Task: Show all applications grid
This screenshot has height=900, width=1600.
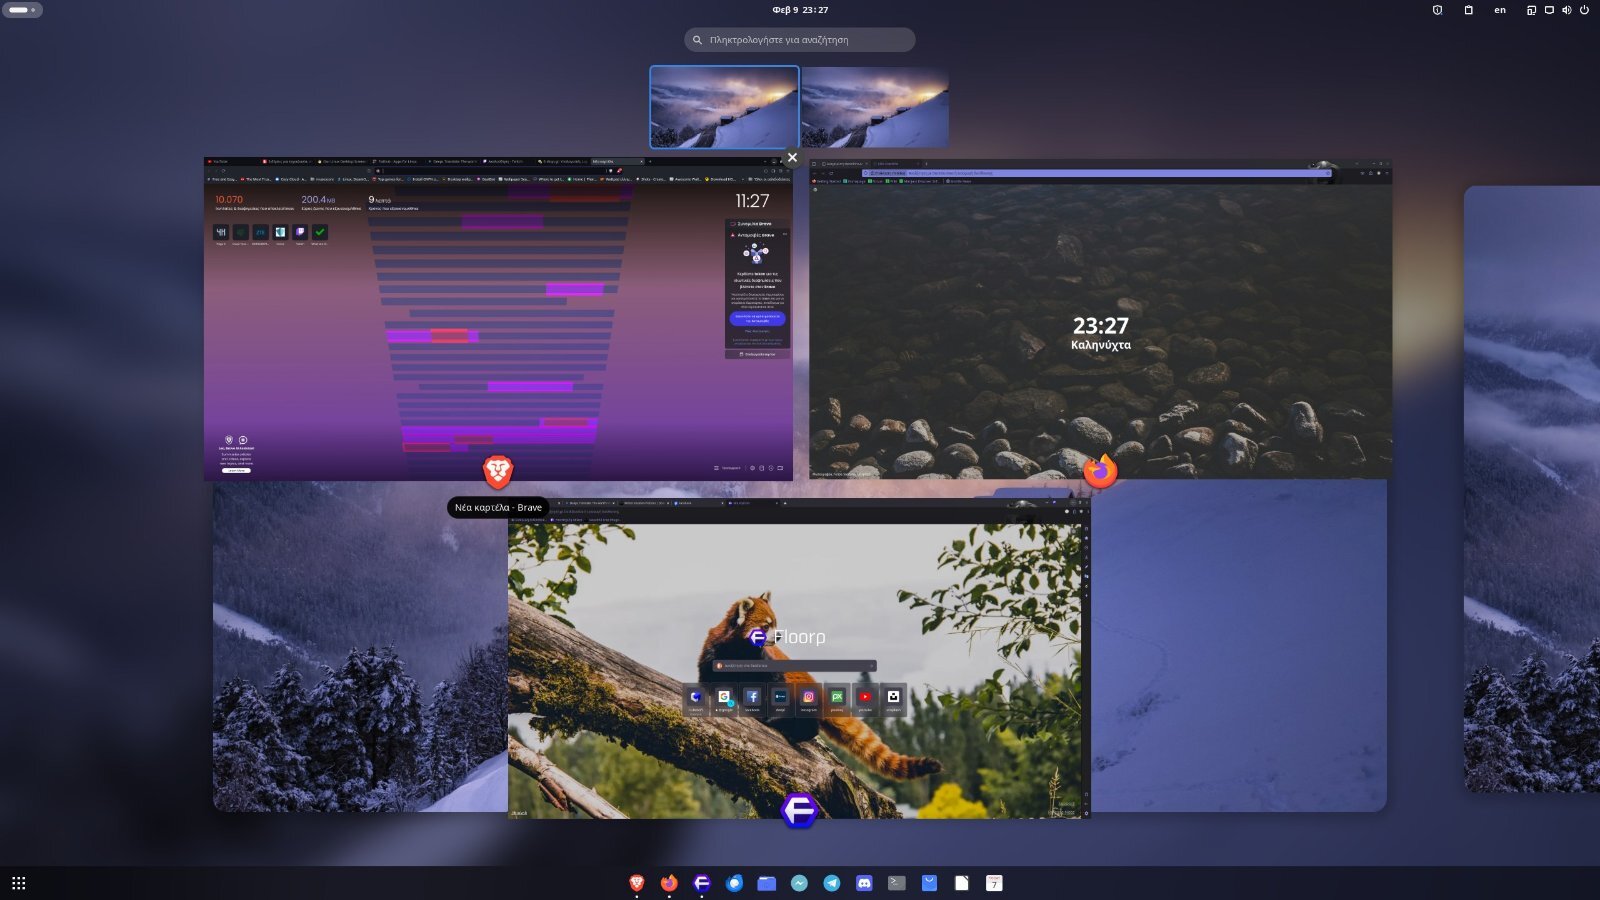Action: pos(18,883)
